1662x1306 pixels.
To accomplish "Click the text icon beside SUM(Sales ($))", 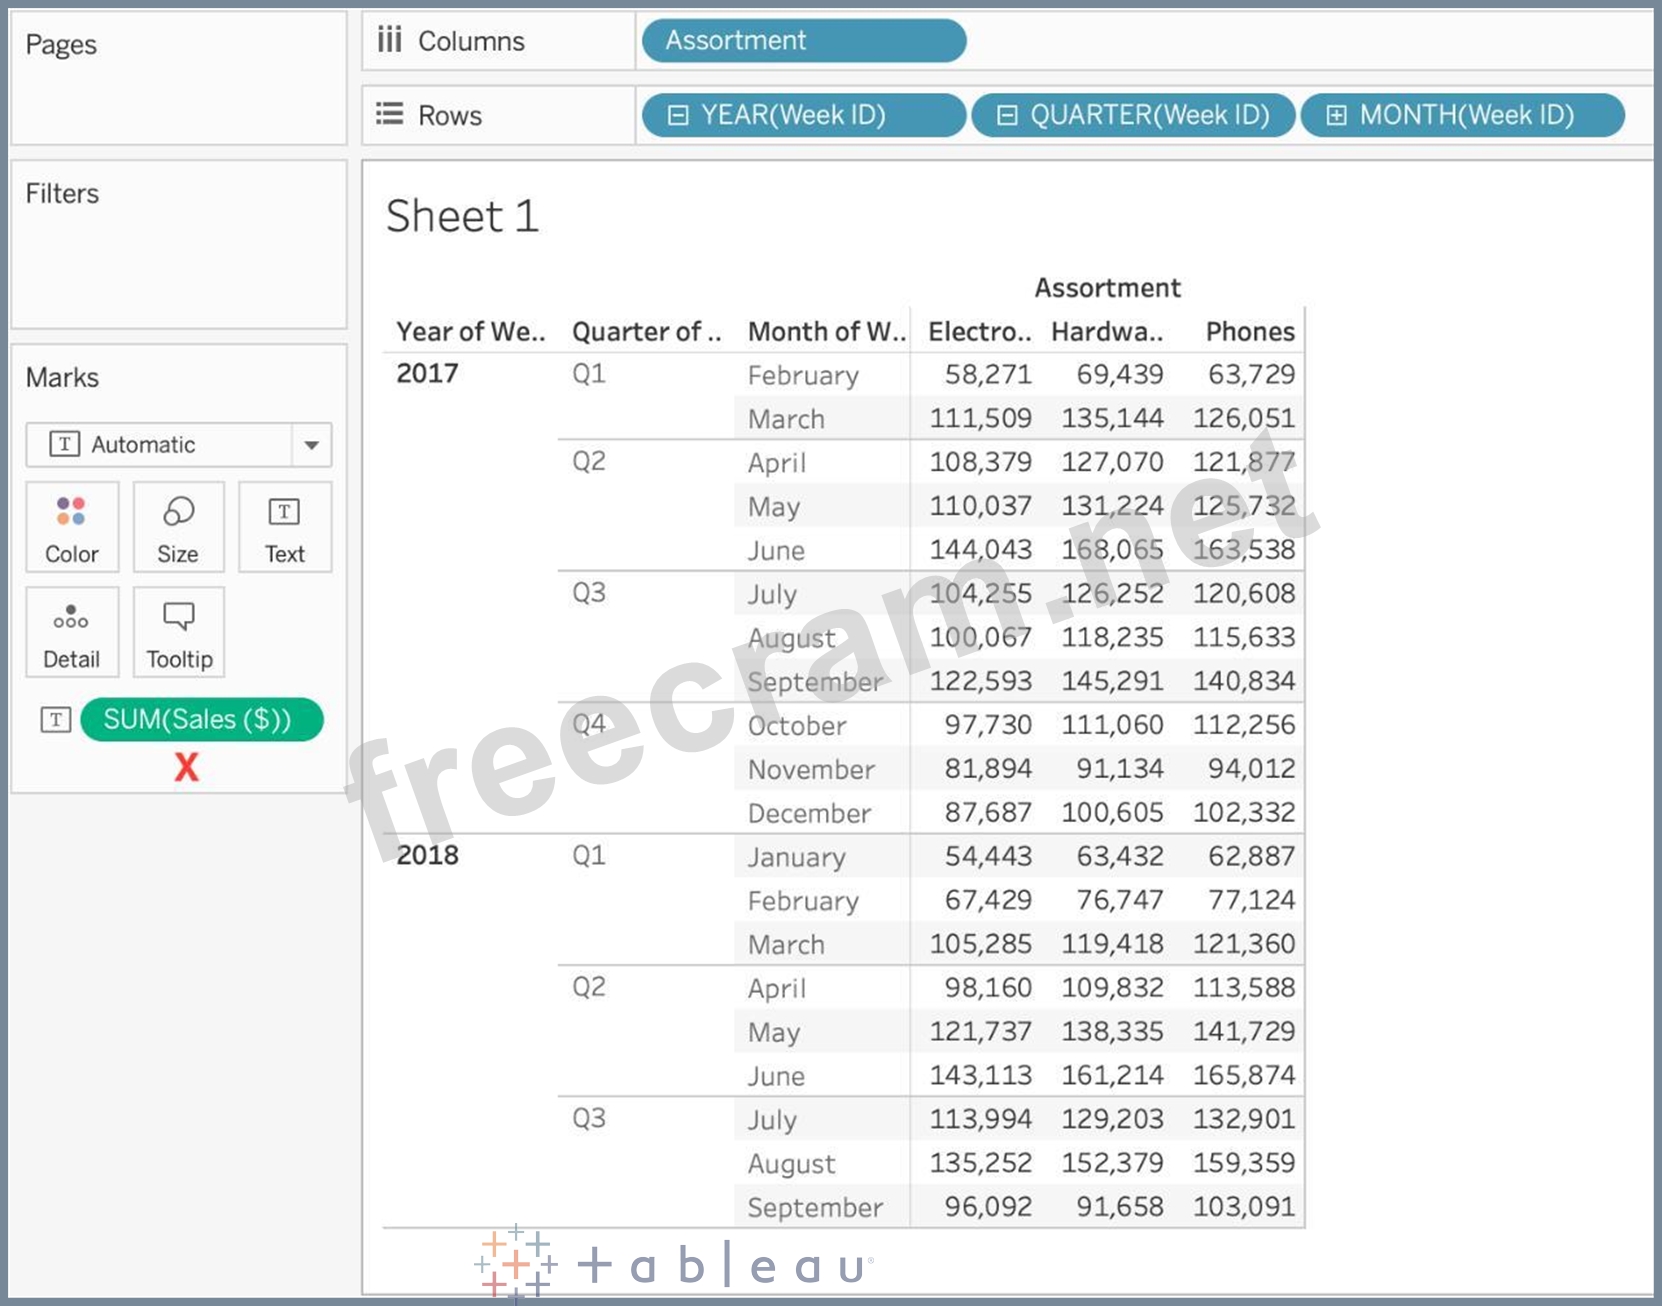I will coord(56,719).
